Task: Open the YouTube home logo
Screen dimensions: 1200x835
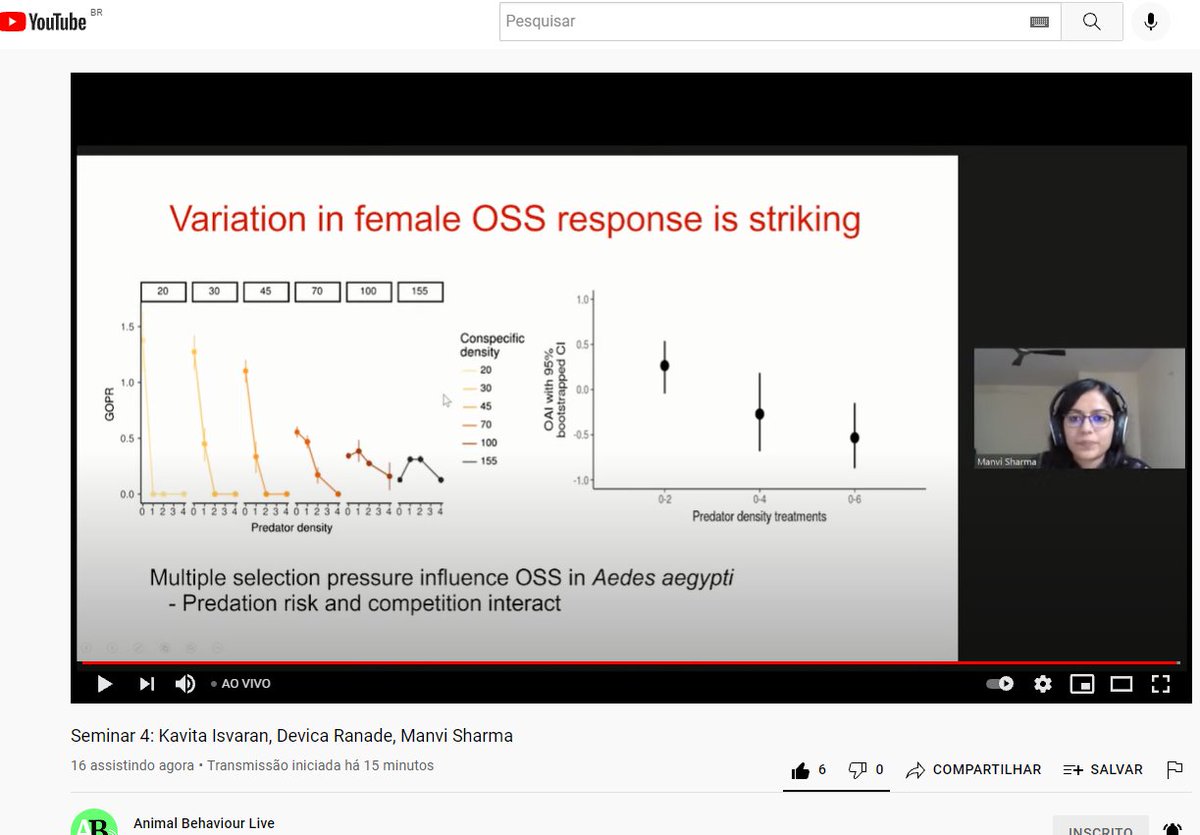Action: [x=44, y=21]
